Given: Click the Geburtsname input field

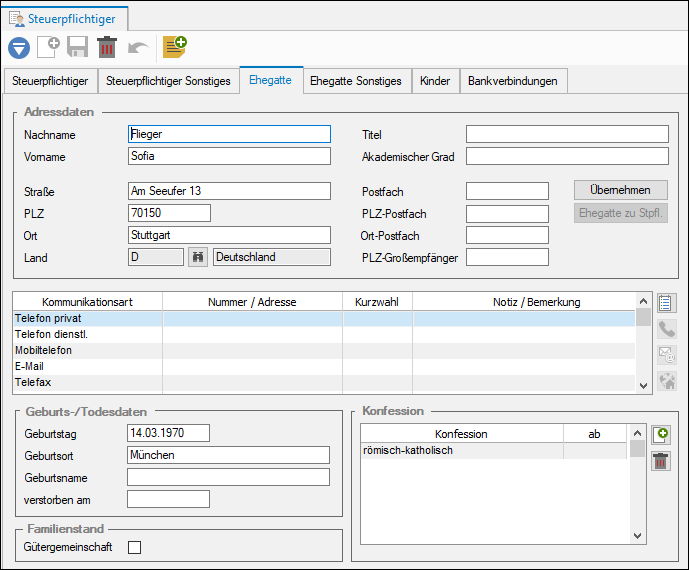Looking at the screenshot, I should point(228,477).
